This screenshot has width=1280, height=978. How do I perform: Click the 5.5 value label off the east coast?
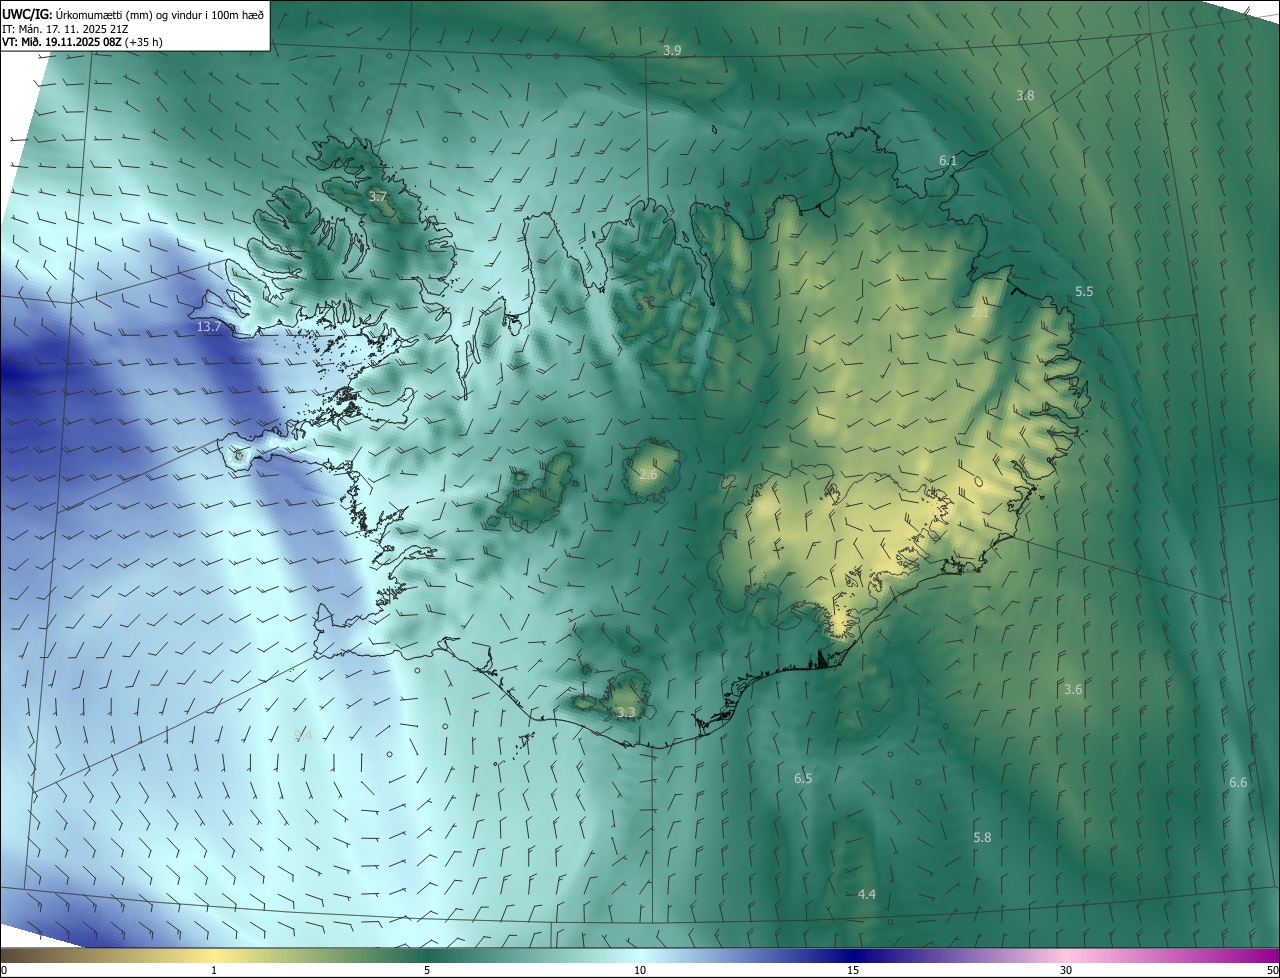pyautogui.click(x=1084, y=291)
